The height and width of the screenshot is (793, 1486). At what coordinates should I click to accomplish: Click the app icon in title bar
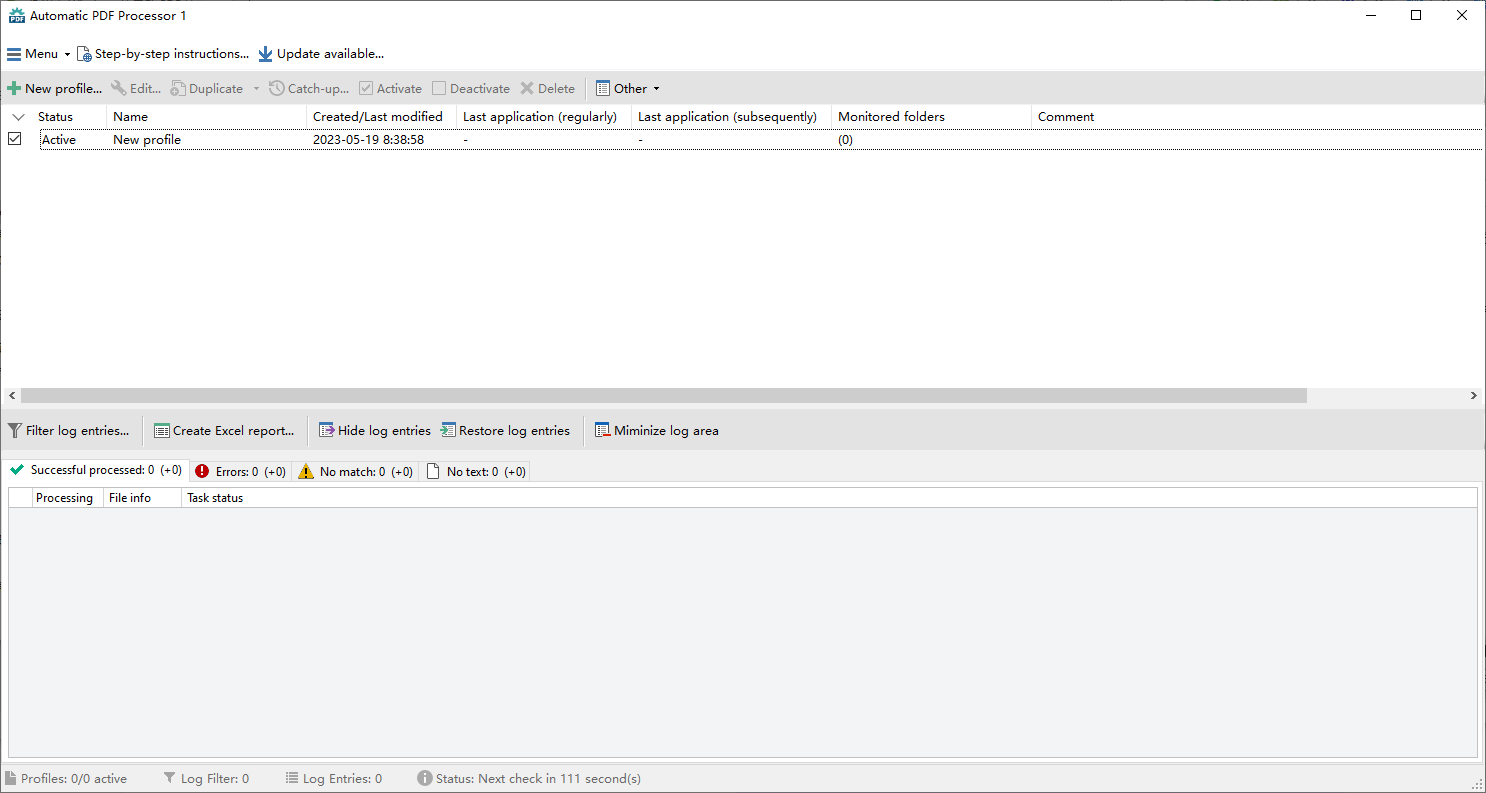pos(17,16)
